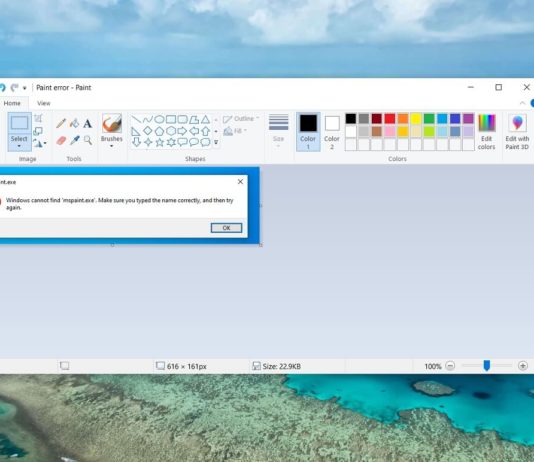Choose the Hexagon shape

[171, 131]
